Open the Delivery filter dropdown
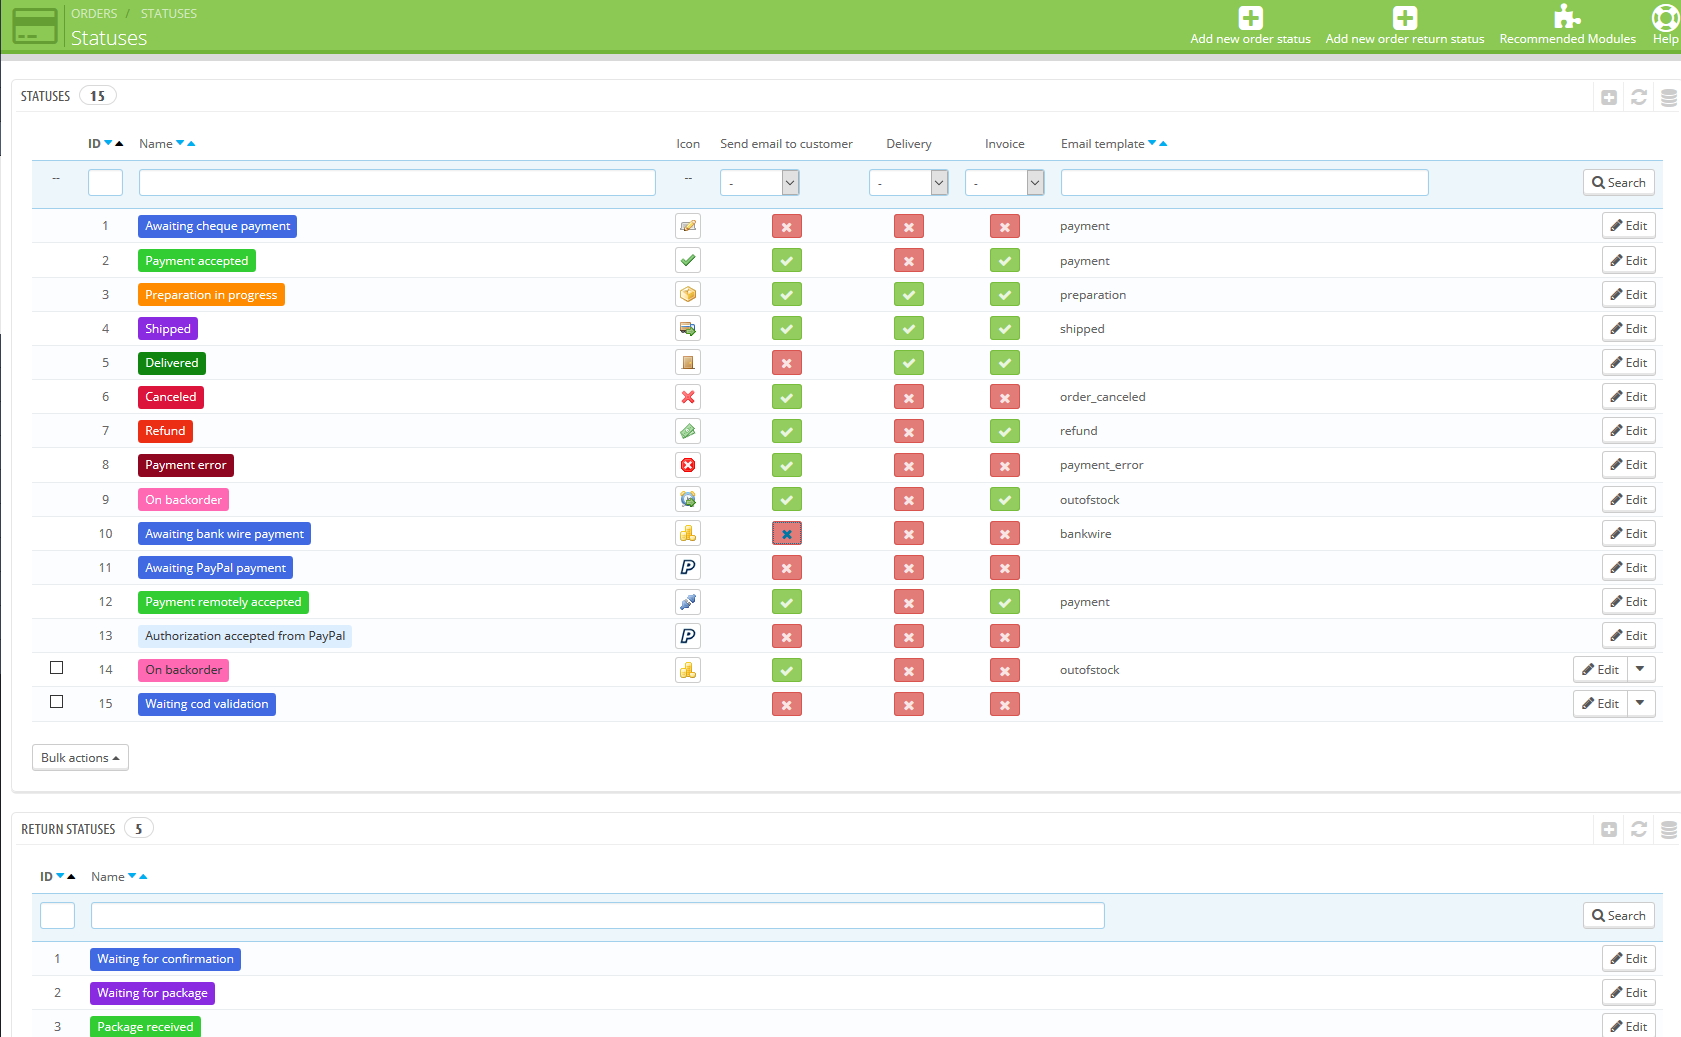 (x=909, y=182)
